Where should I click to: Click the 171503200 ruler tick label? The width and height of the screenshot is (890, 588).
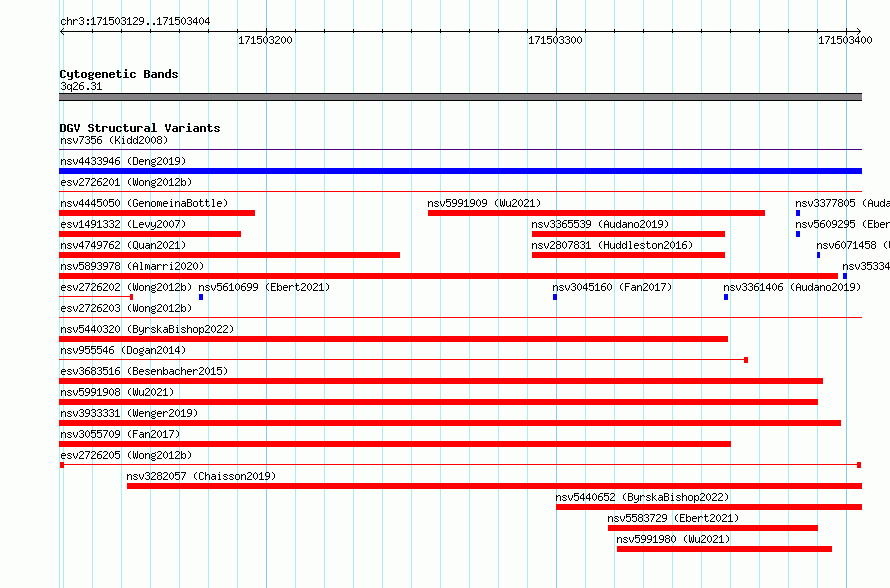tap(265, 40)
